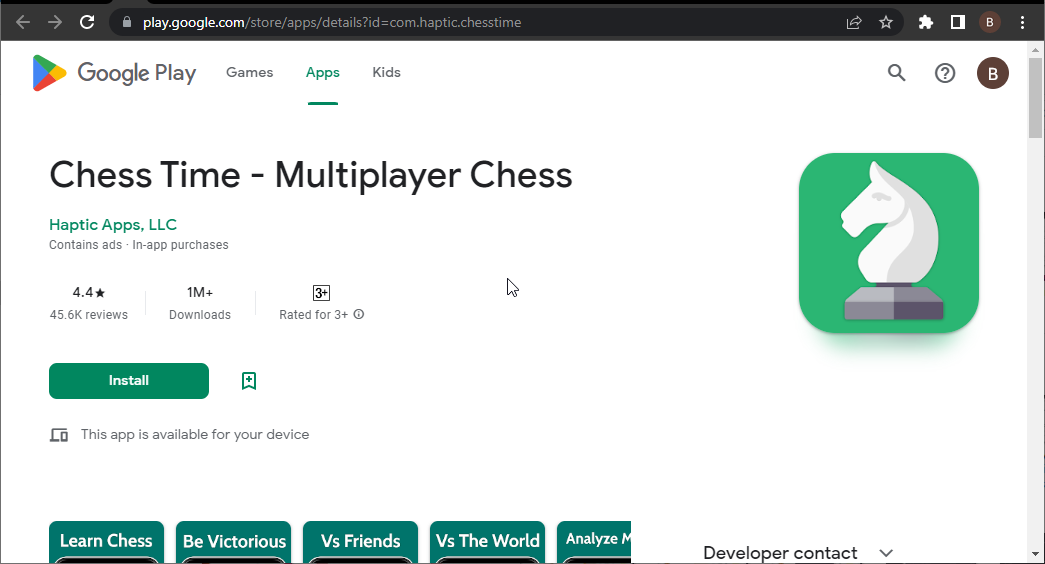1045x564 pixels.
Task: Open the Analyze screenshot thumbnail
Action: point(594,542)
